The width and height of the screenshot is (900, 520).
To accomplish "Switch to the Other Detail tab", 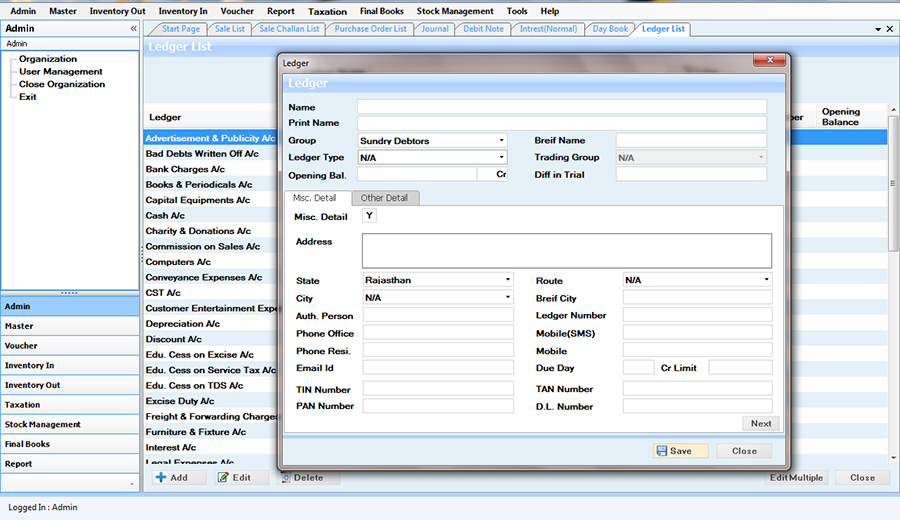I will [385, 198].
